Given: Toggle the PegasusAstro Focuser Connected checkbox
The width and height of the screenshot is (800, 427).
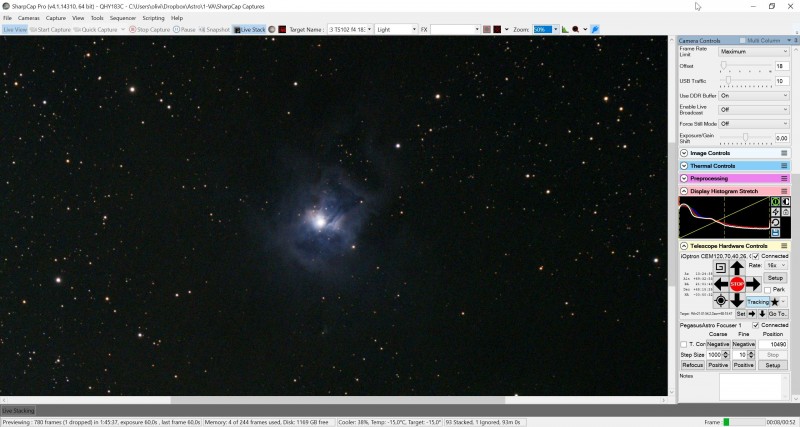Looking at the screenshot, I should tap(756, 325).
